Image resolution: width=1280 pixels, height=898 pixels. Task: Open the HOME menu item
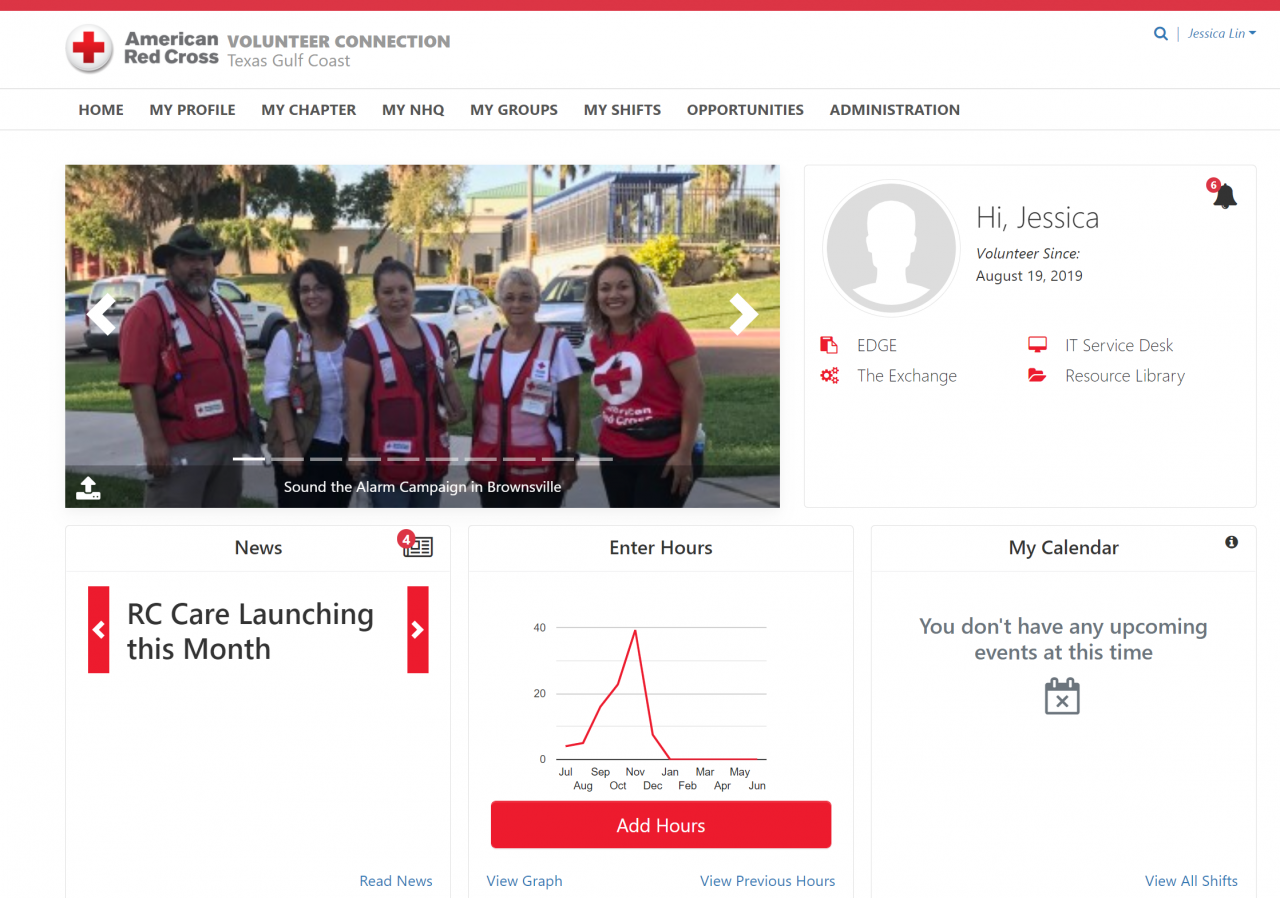click(101, 110)
